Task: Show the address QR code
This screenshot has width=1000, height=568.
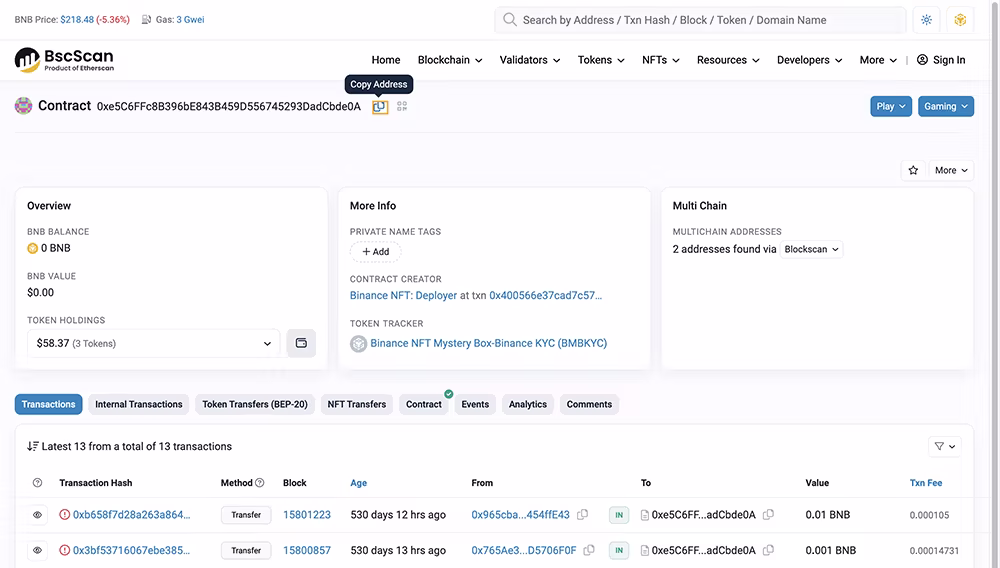Action: point(402,106)
